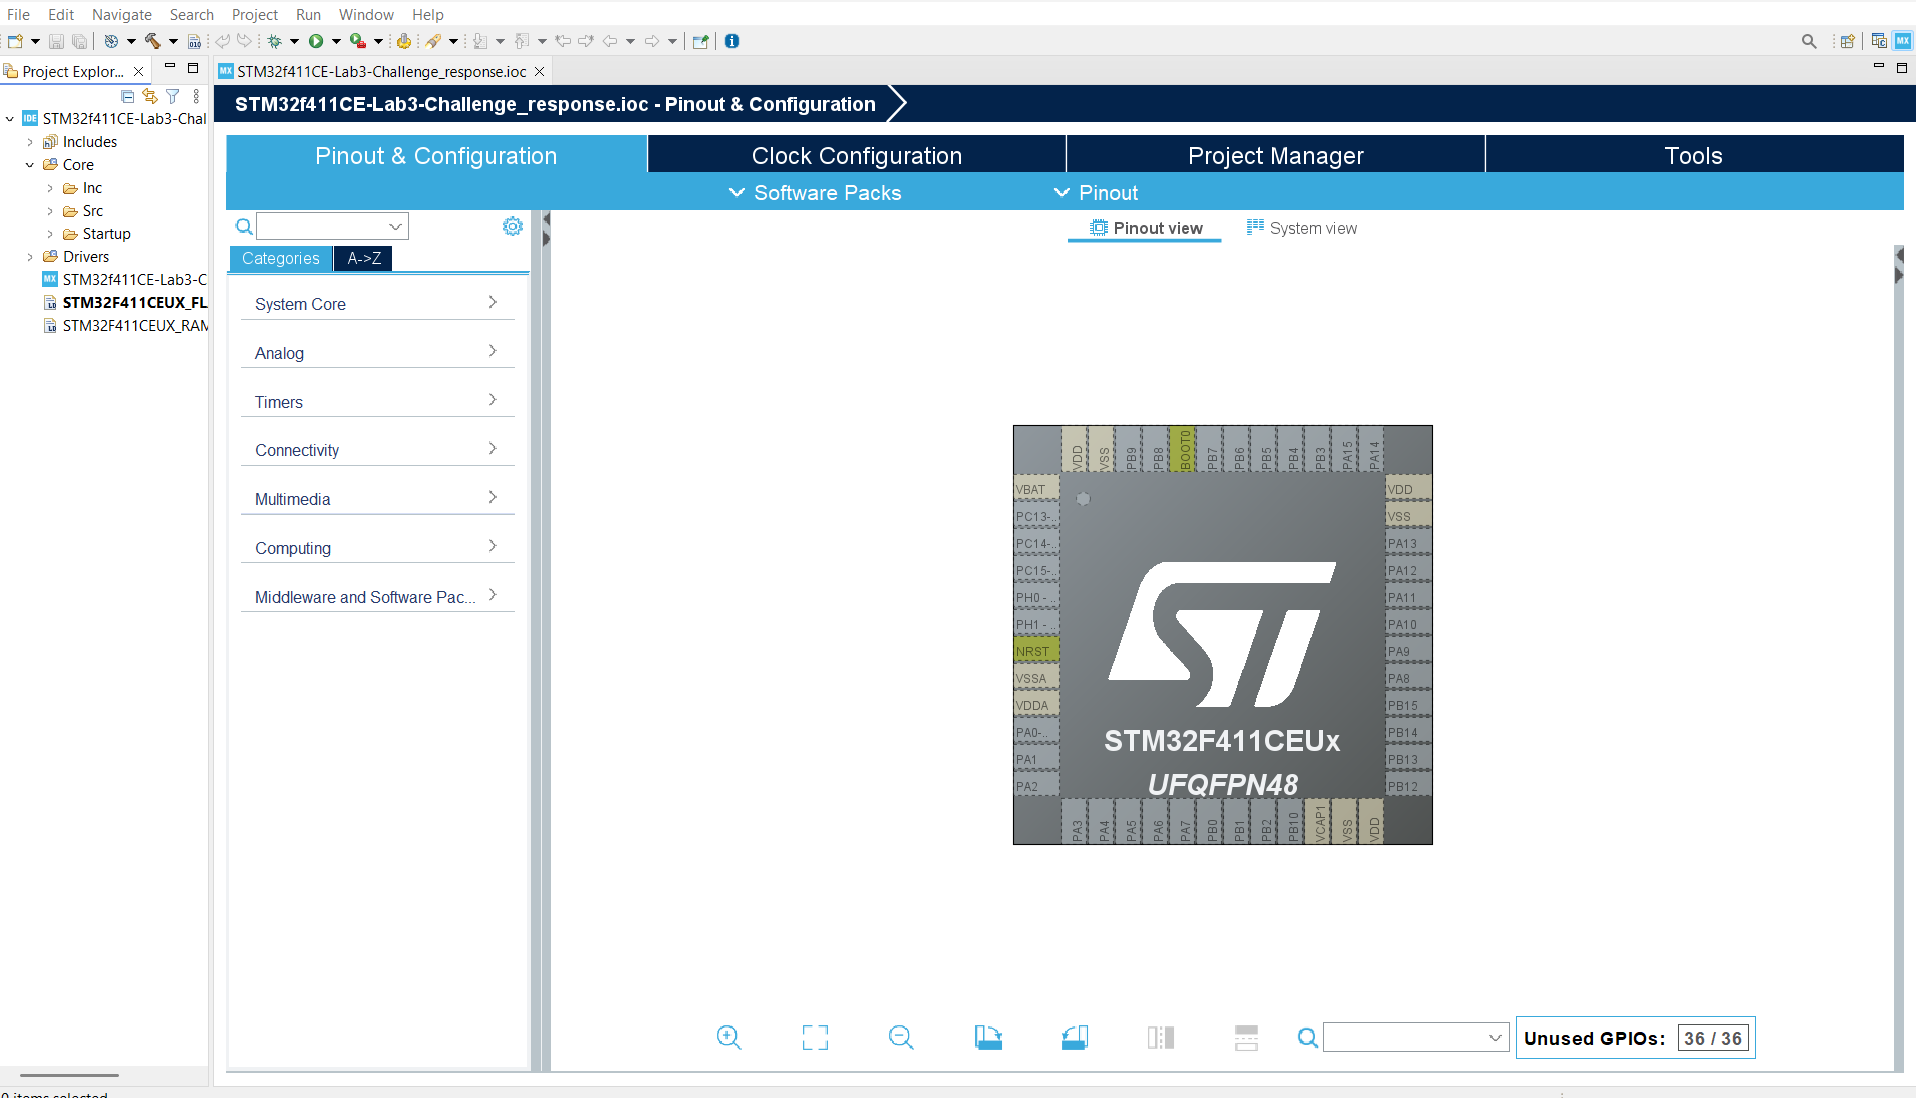Expand the Drivers folder in tree
The image size is (1916, 1098).
(x=30, y=257)
